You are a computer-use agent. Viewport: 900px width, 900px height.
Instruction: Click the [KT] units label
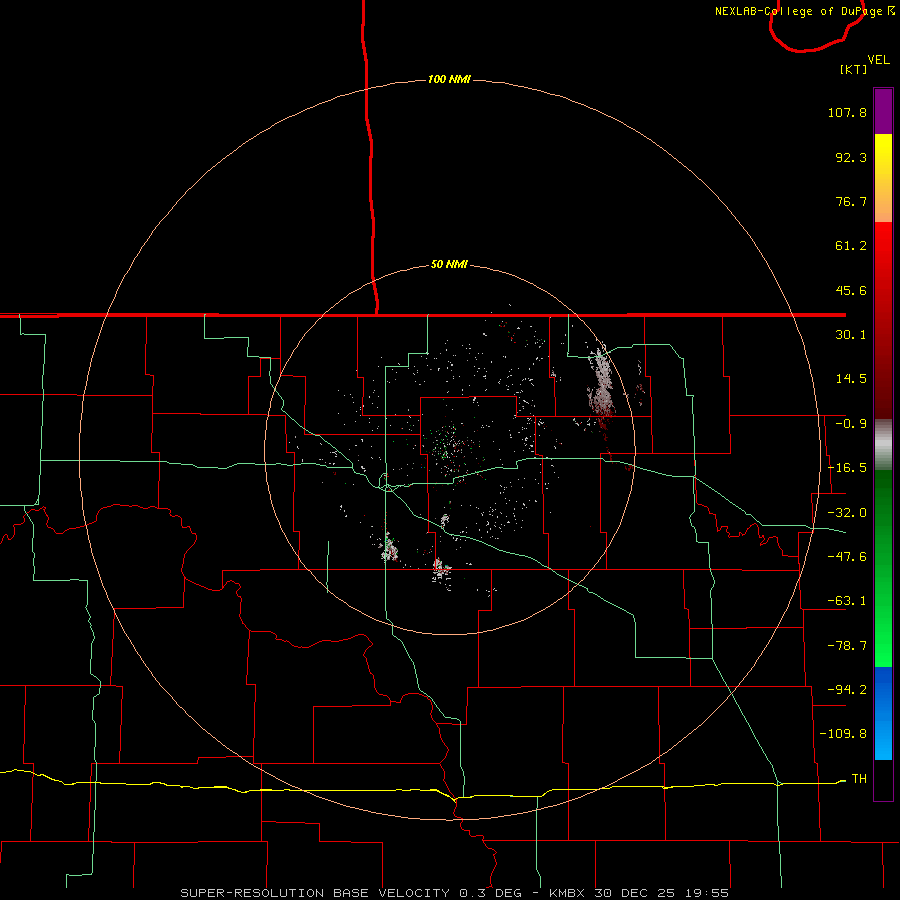click(x=854, y=69)
